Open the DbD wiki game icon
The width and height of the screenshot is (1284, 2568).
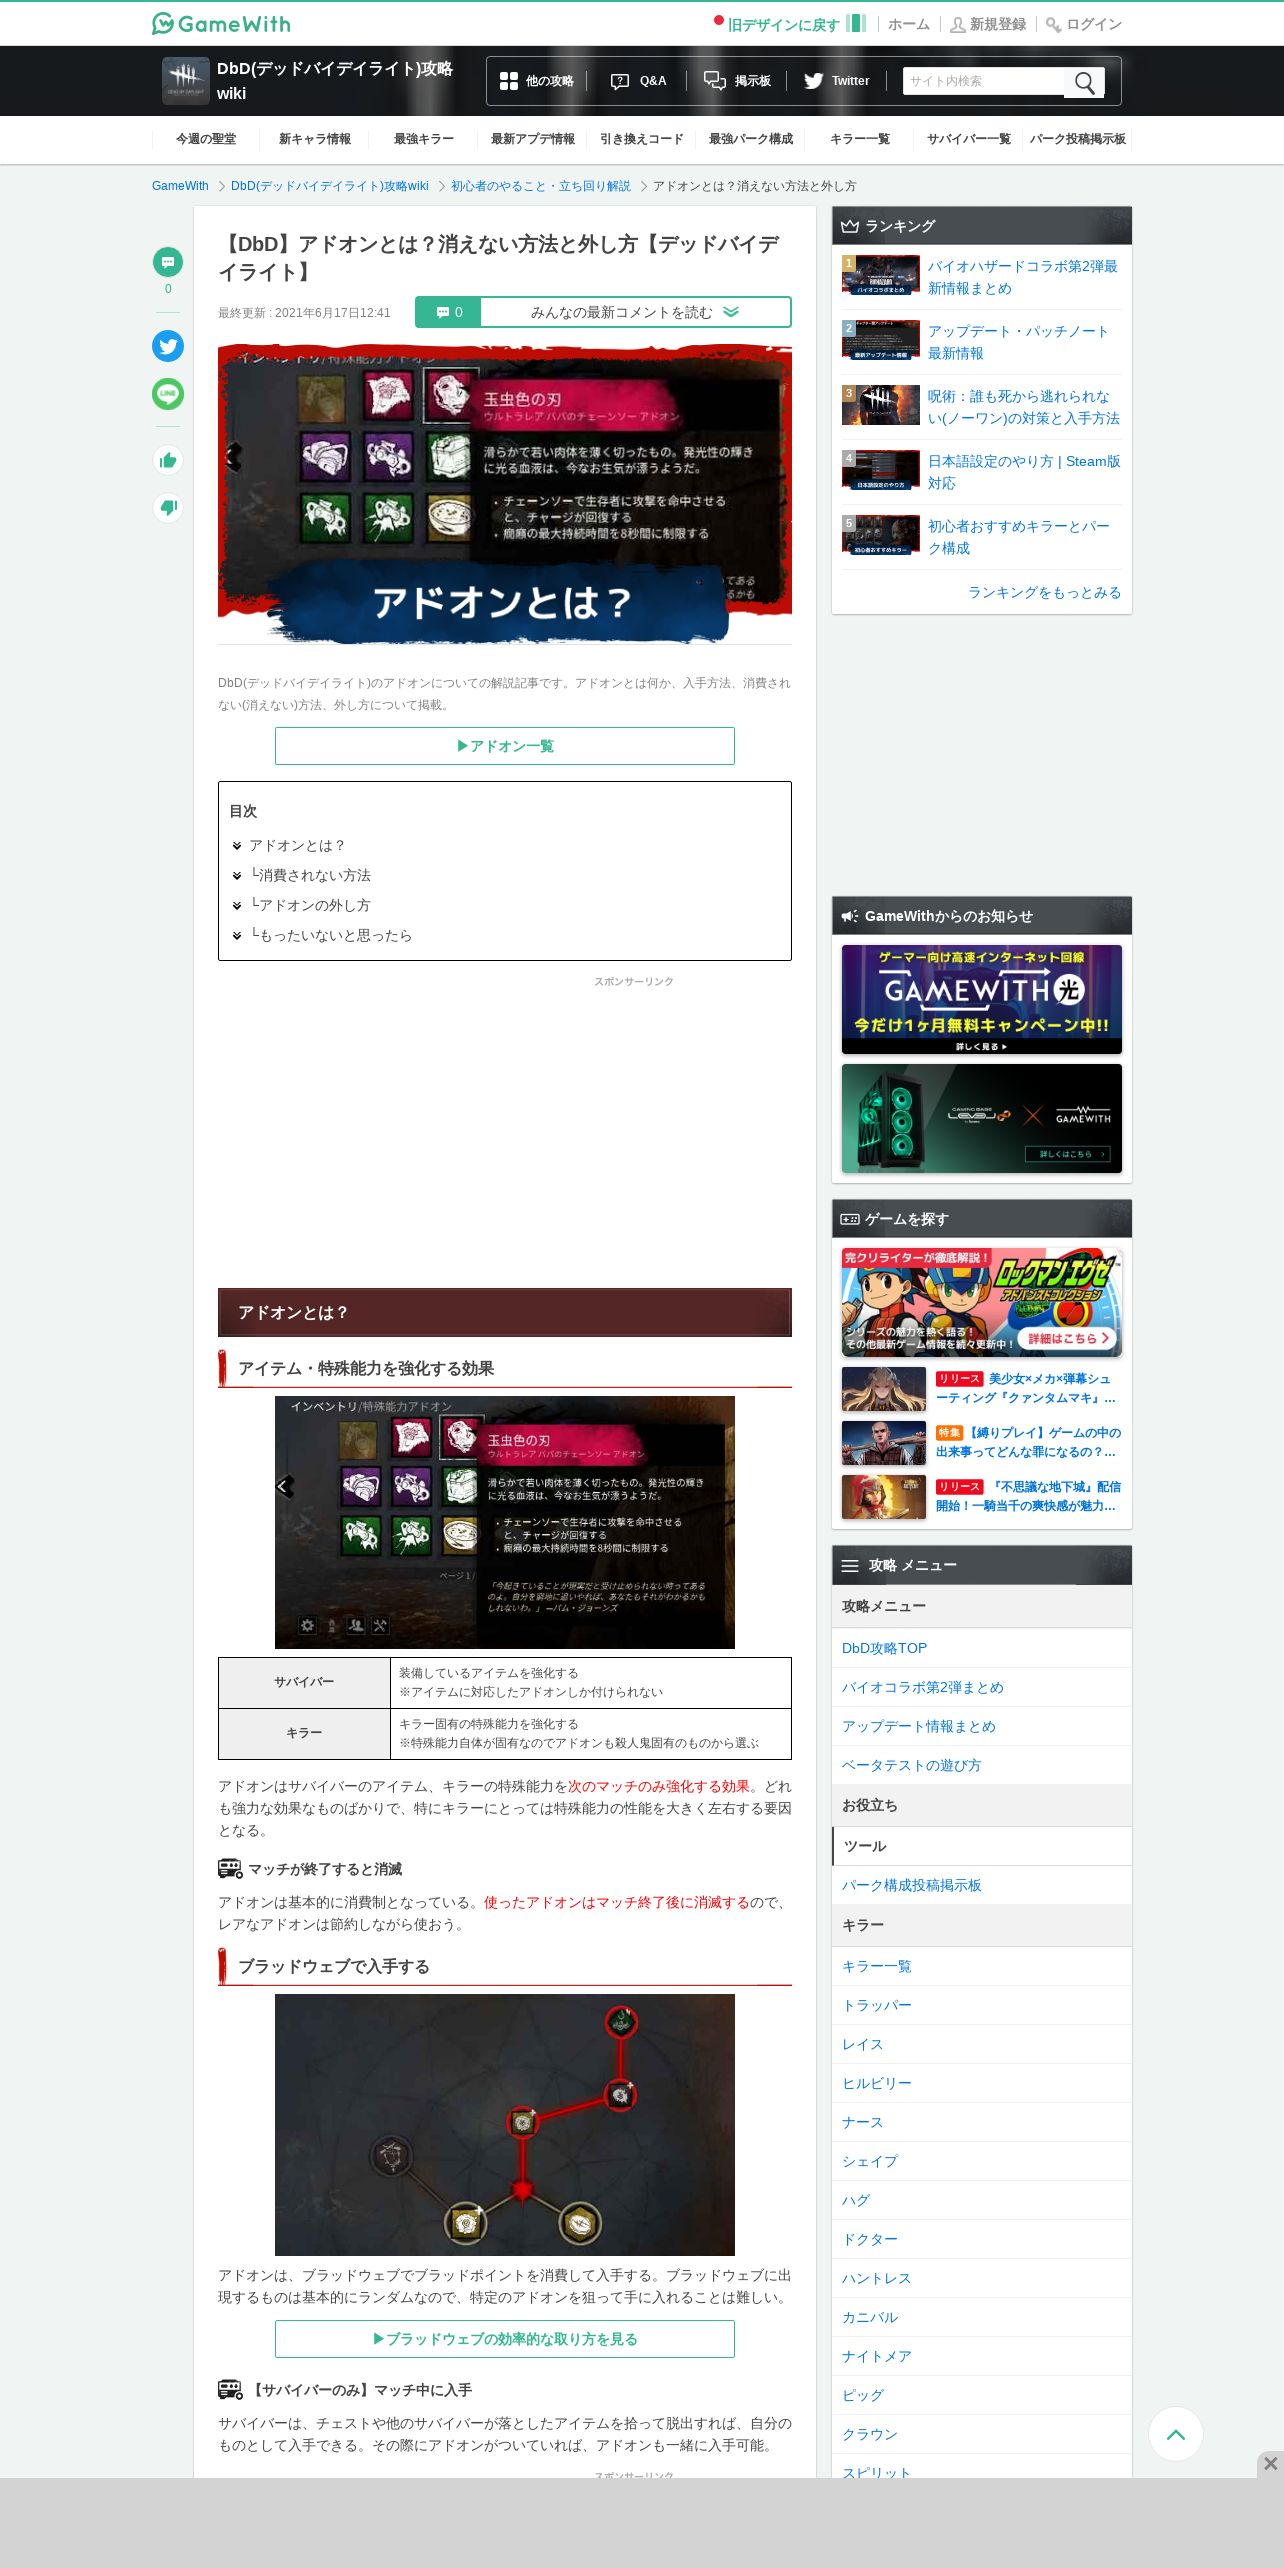coord(185,80)
